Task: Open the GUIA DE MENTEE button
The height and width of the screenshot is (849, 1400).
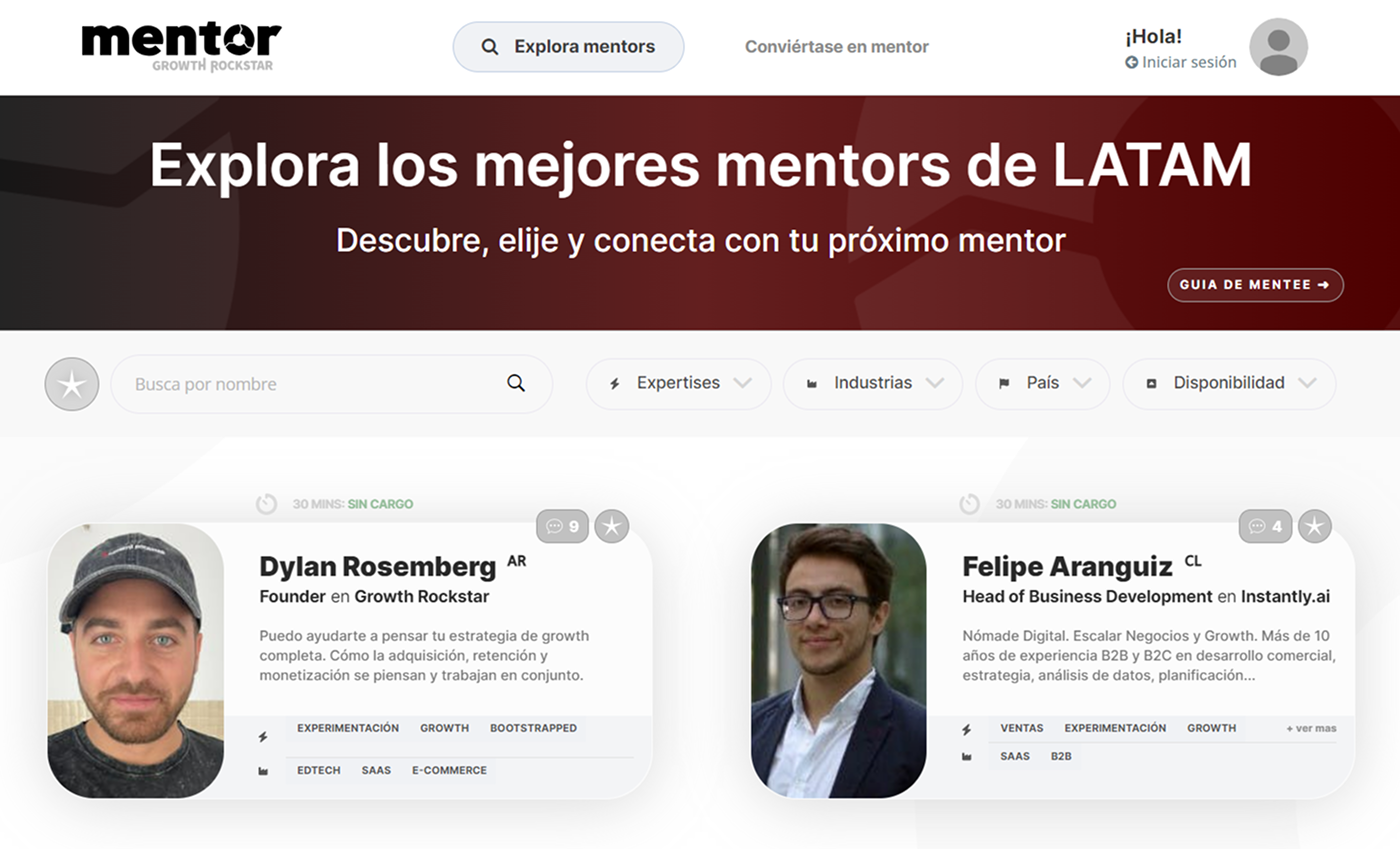Action: [1255, 285]
